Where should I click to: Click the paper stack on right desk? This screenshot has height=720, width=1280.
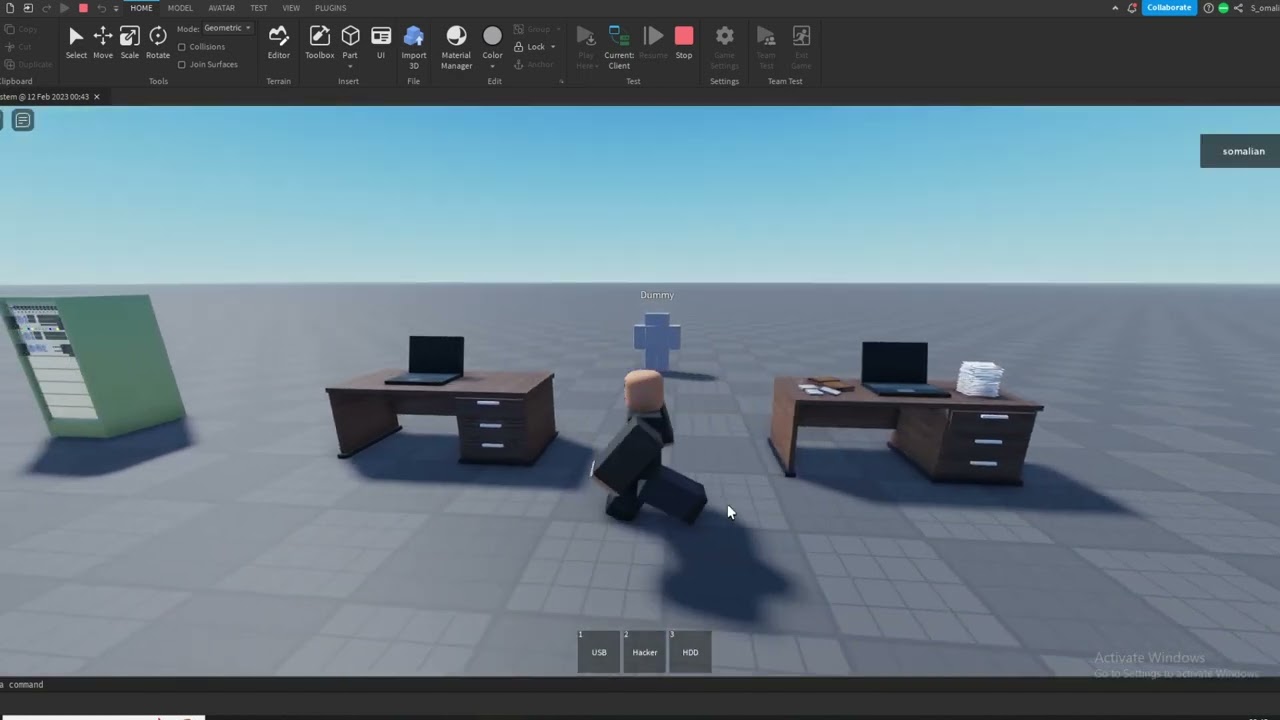point(980,378)
